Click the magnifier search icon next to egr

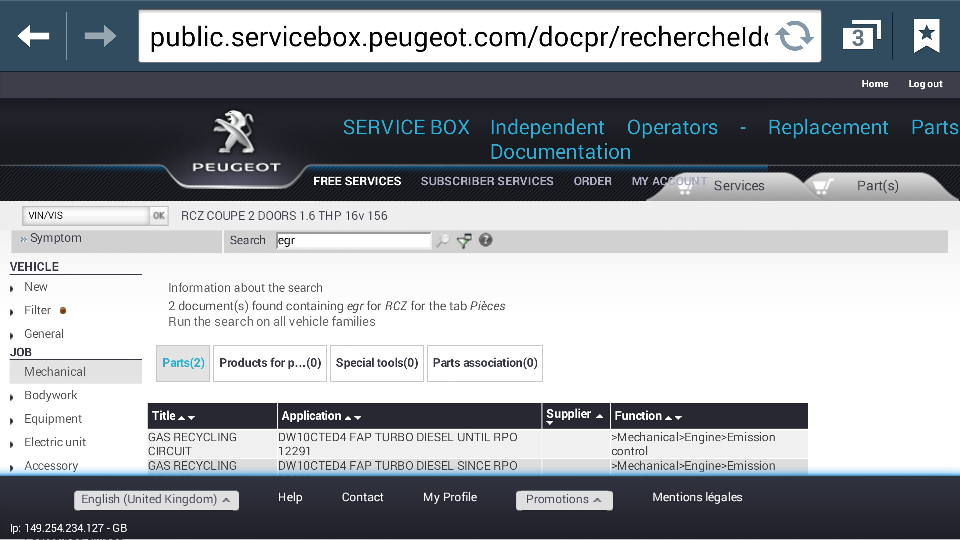point(442,241)
